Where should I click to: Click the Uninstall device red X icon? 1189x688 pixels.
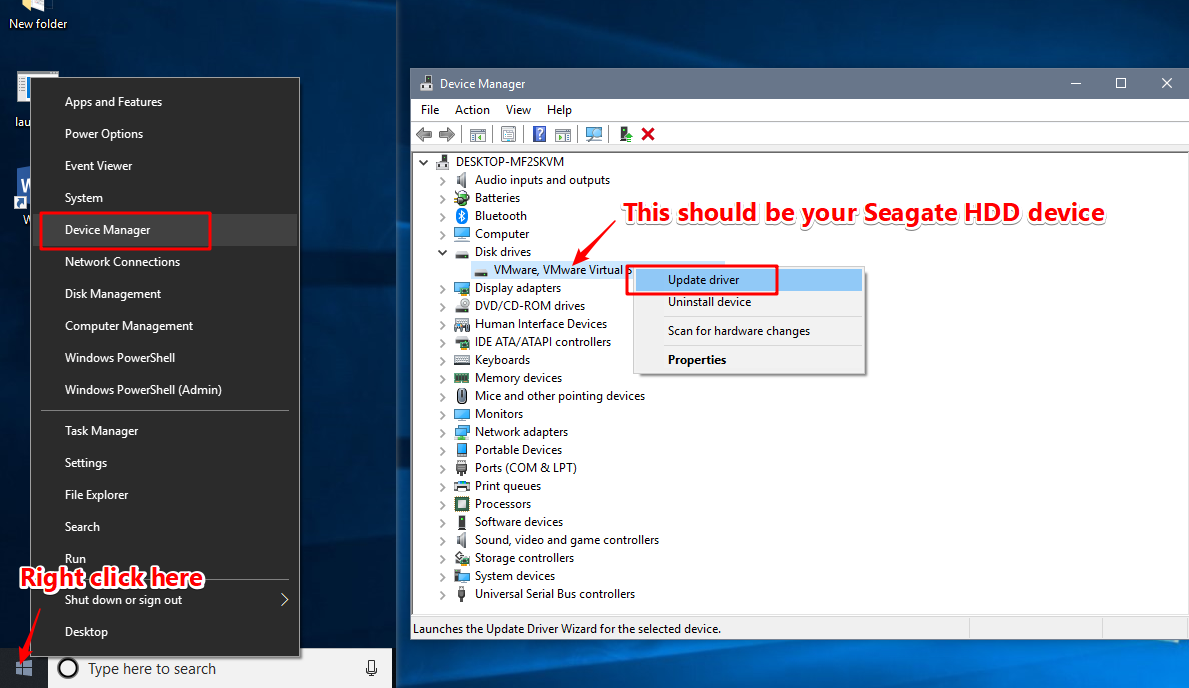(x=647, y=134)
